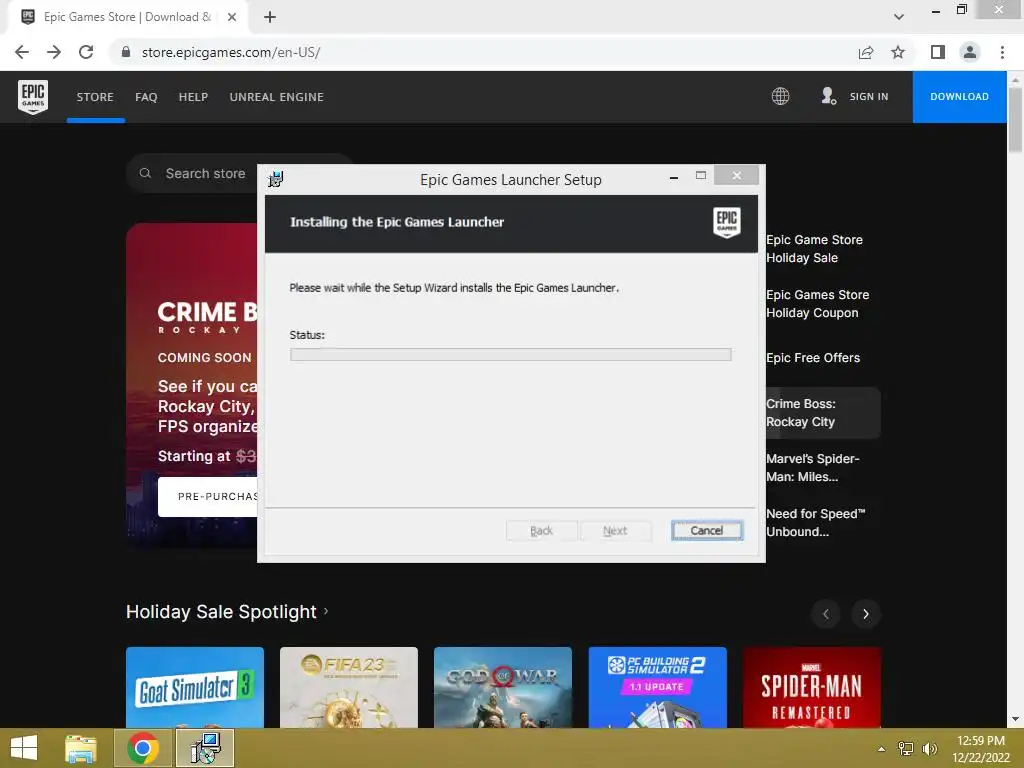This screenshot has width=1024, height=768.
Task: Cancel the Epic Games Launcher setup
Action: [x=707, y=530]
